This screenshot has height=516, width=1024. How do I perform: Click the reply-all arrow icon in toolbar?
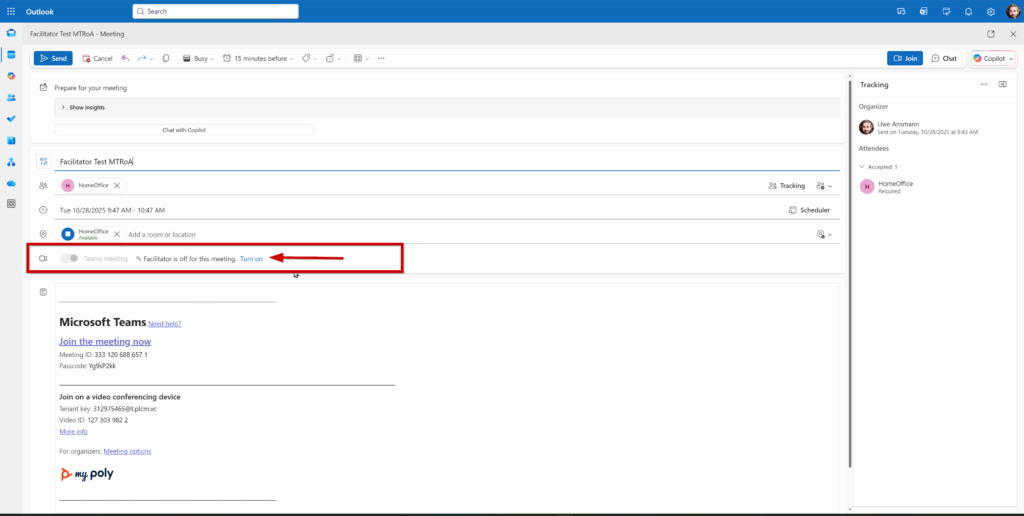click(125, 58)
